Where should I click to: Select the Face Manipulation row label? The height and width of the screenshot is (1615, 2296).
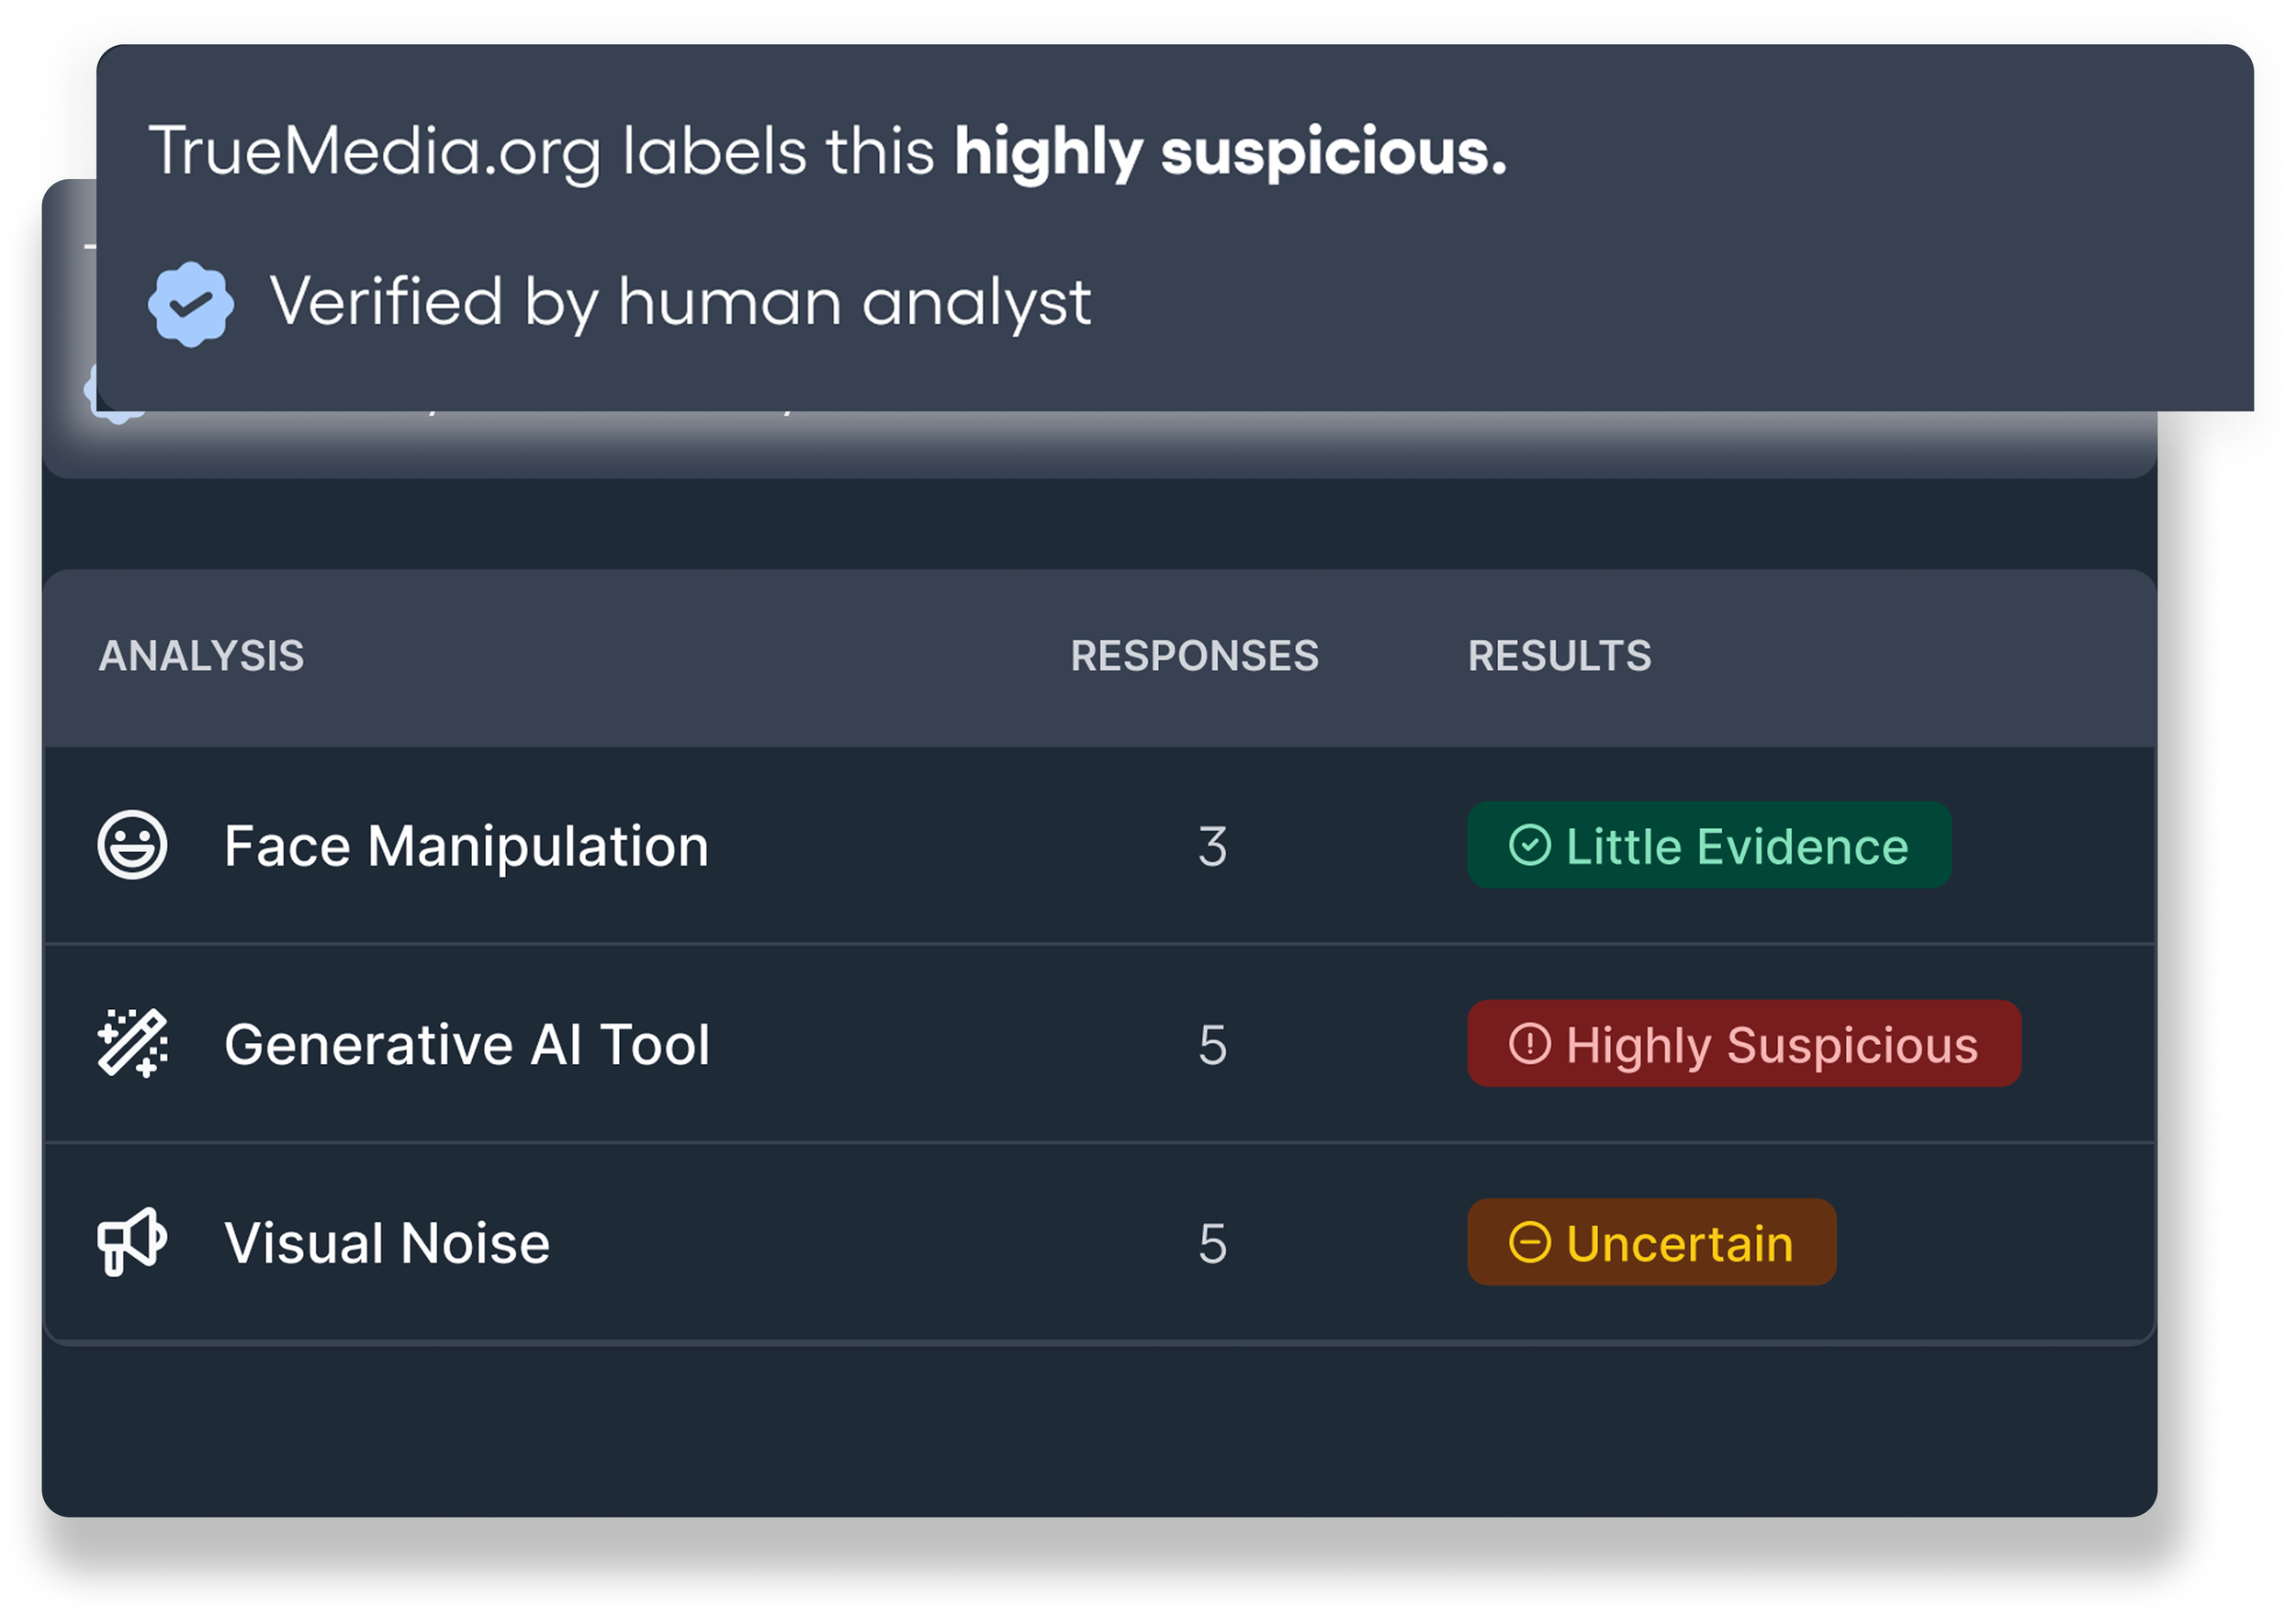point(466,846)
